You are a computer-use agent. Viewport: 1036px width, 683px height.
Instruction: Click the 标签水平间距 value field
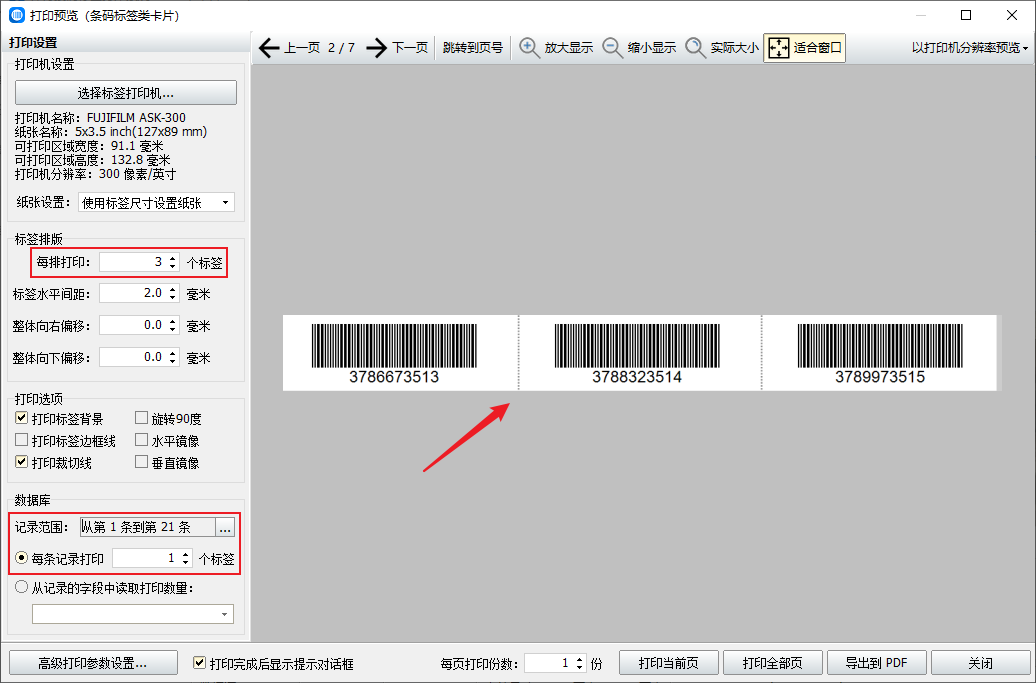pos(133,293)
